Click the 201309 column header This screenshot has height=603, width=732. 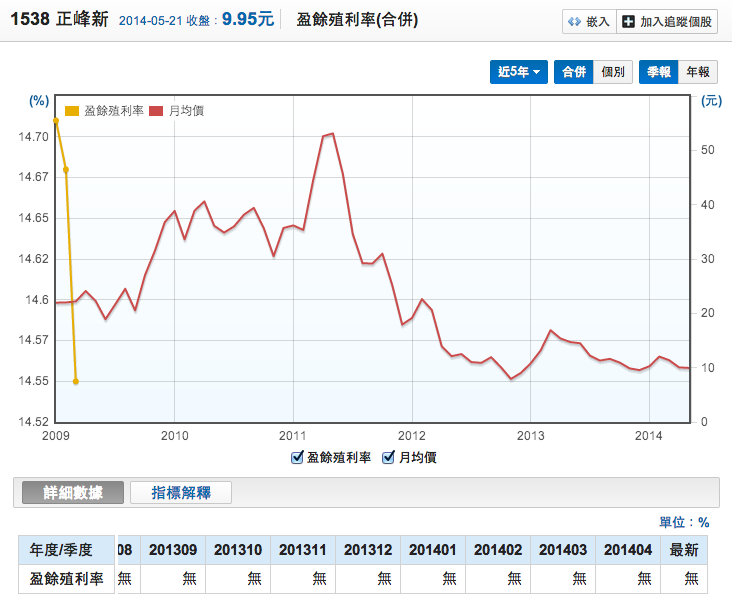173,550
